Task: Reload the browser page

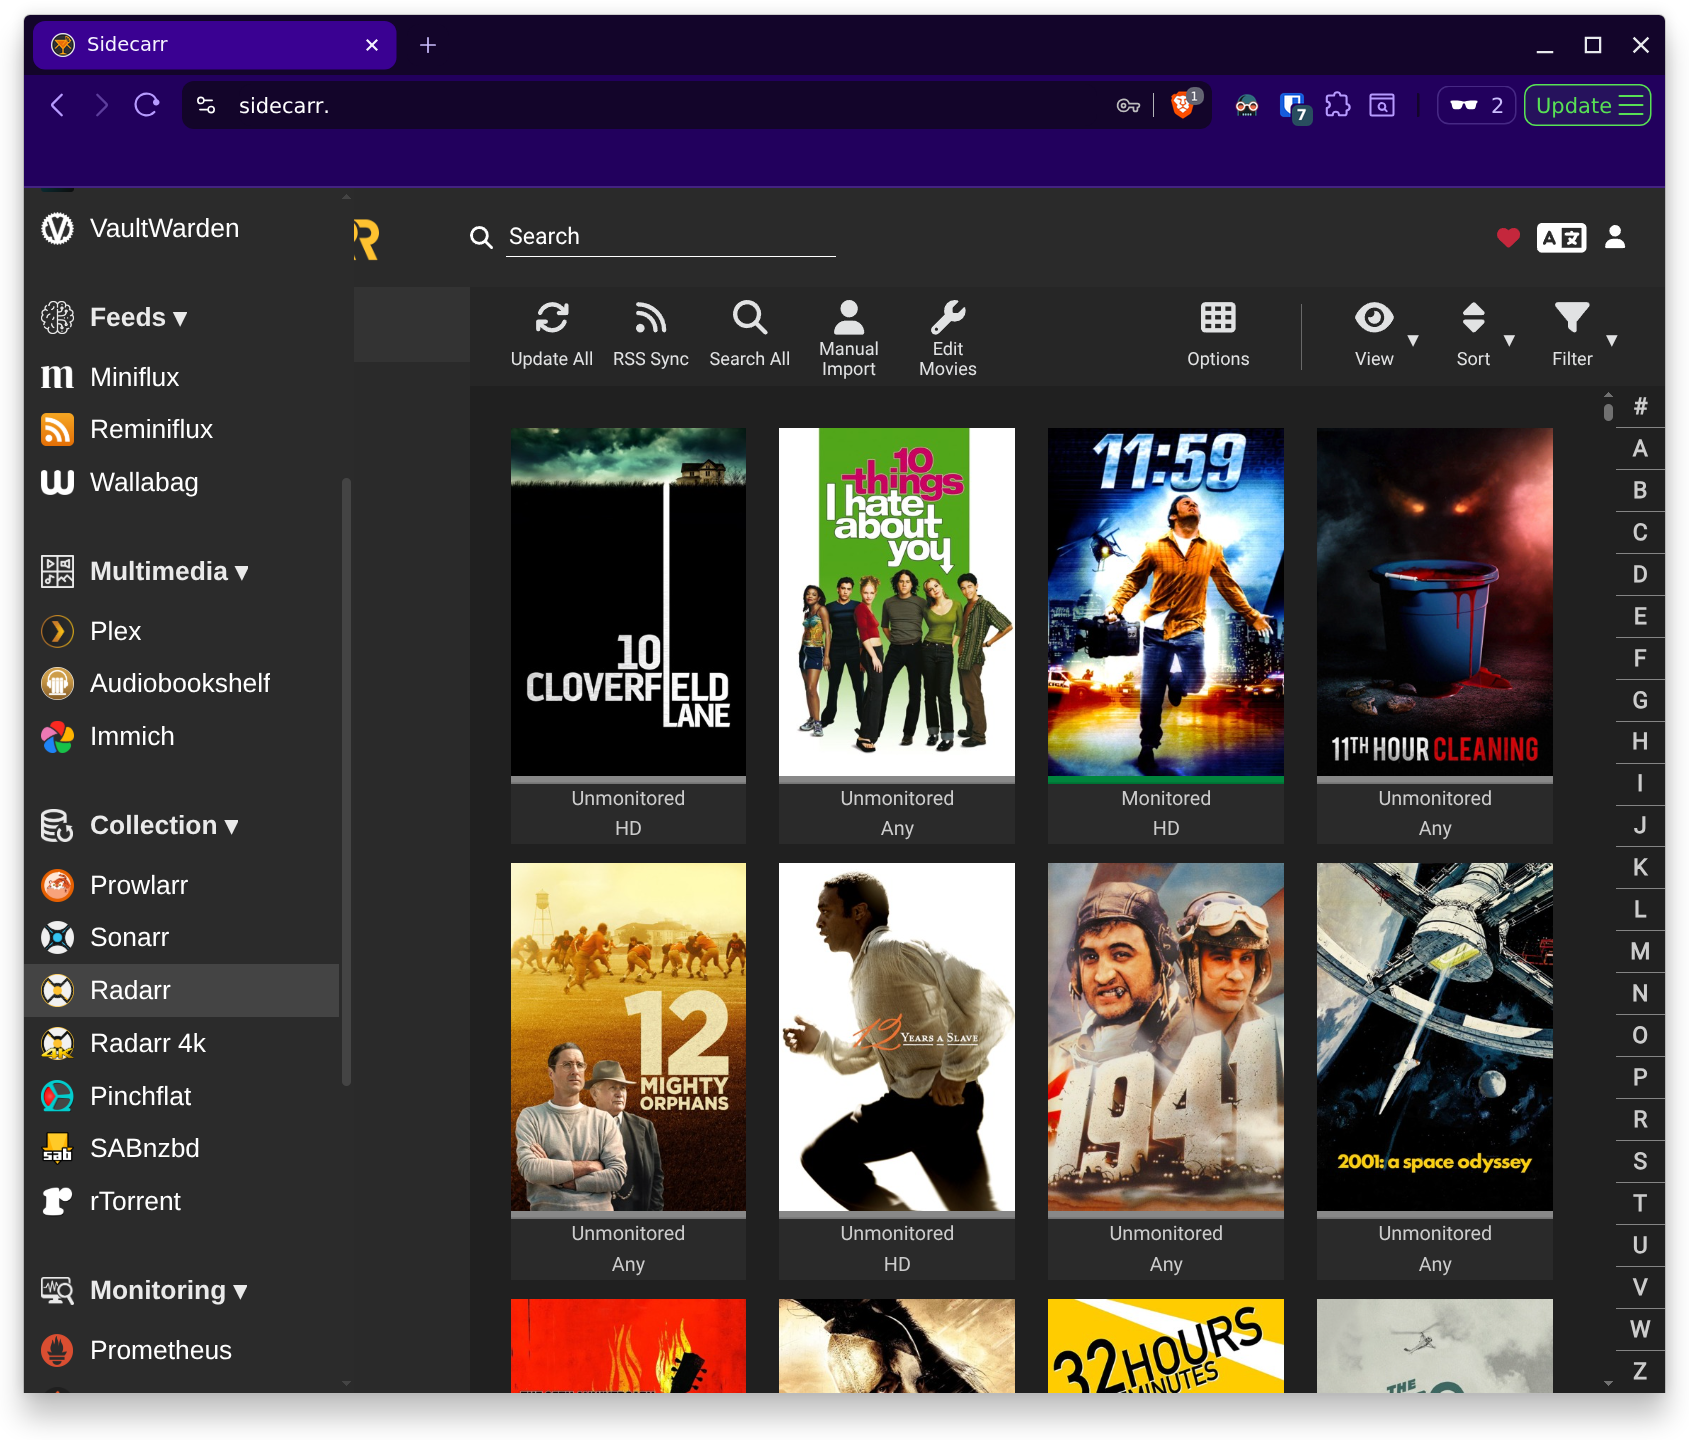Action: tap(147, 105)
